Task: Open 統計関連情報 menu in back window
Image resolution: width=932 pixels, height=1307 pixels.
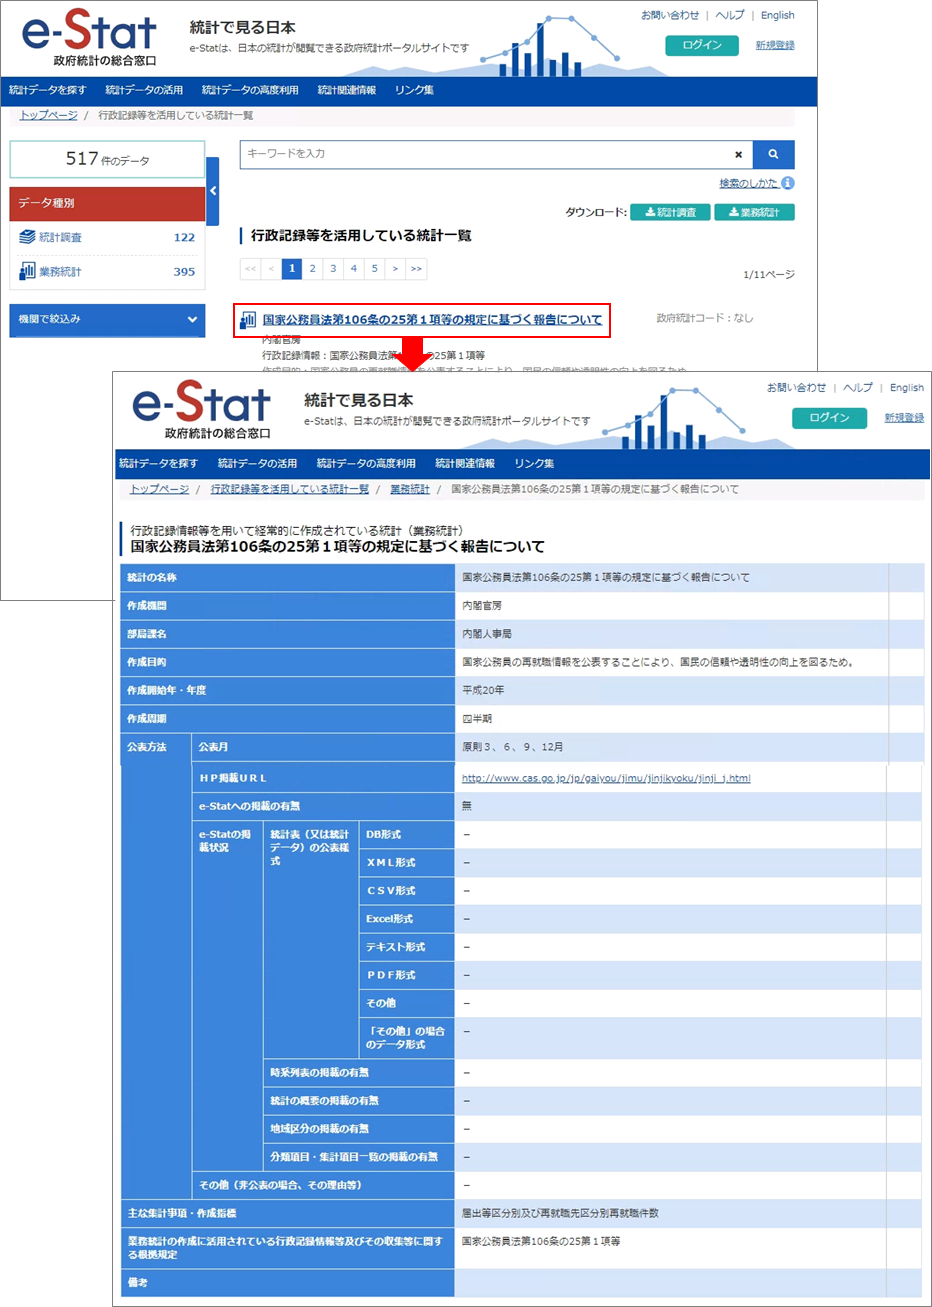Action: click(347, 90)
